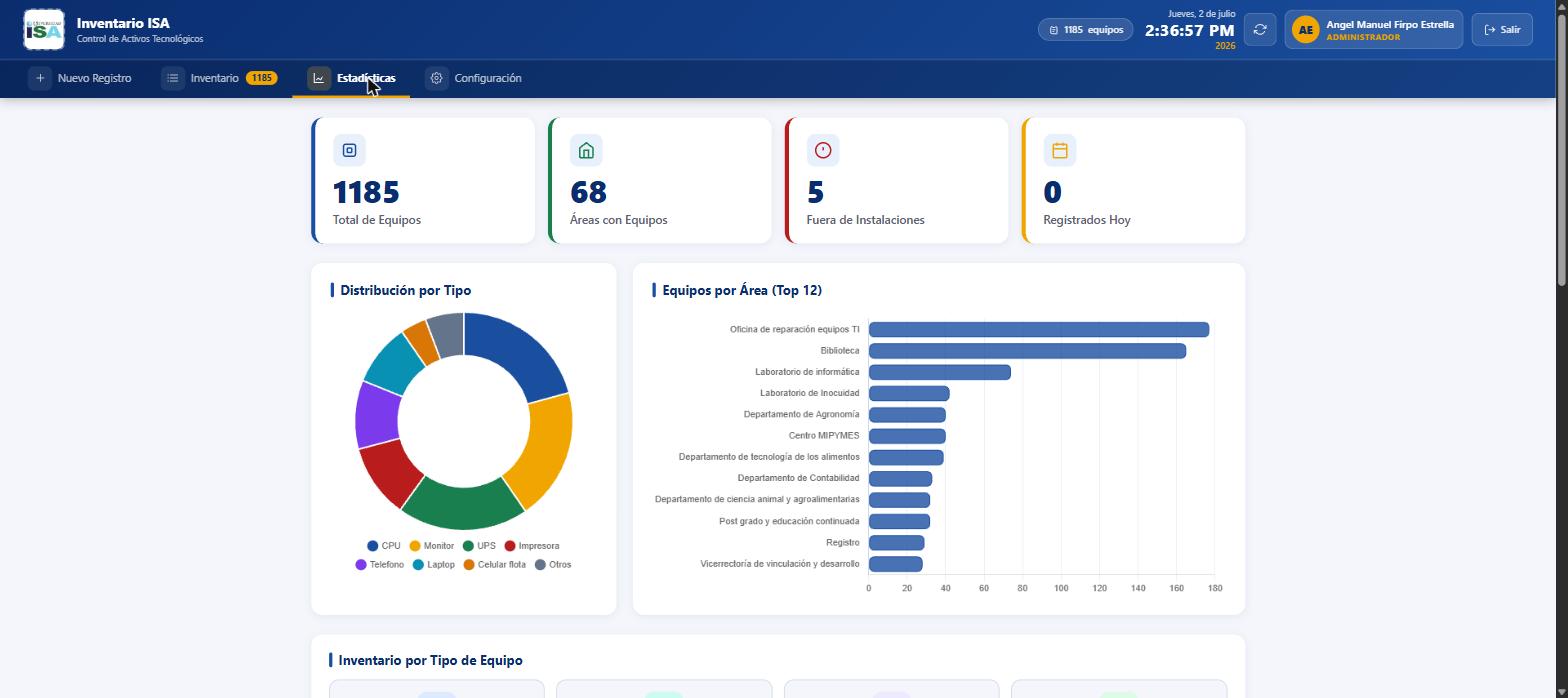The width and height of the screenshot is (1568, 698).
Task: Click the Departamento de Agronomía bar
Action: point(907,415)
